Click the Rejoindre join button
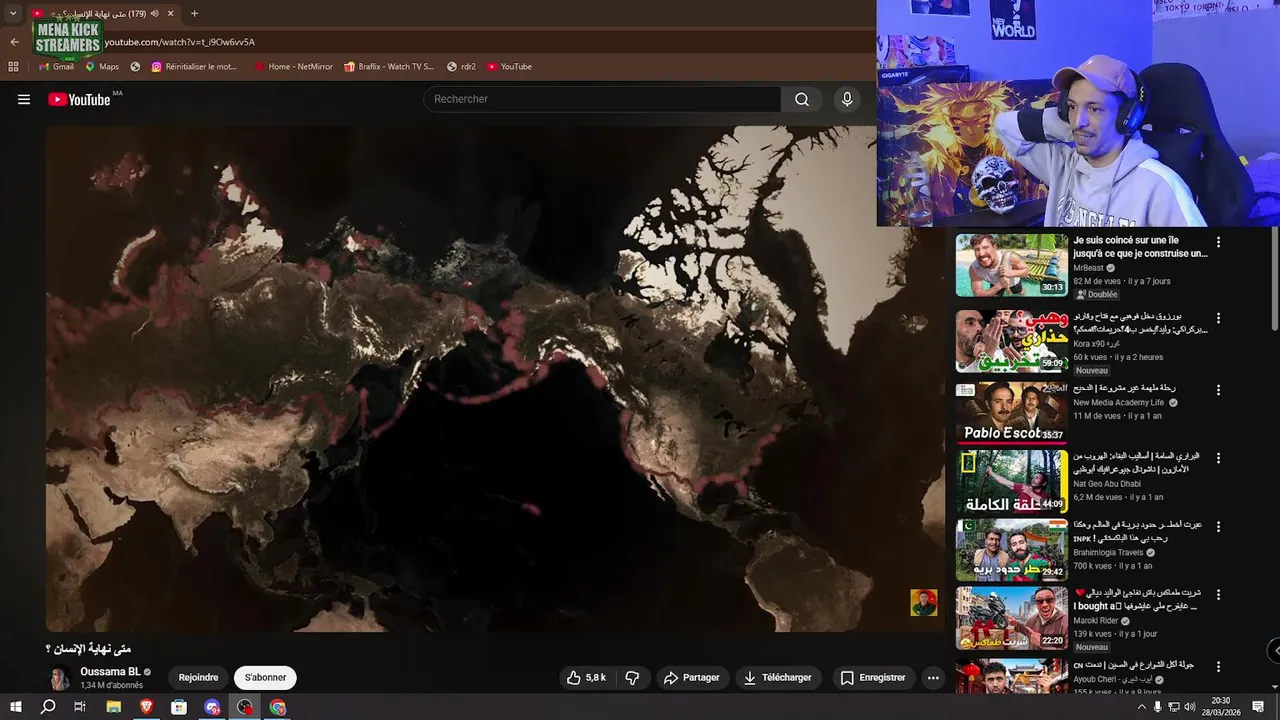1280x720 pixels. (x=198, y=677)
